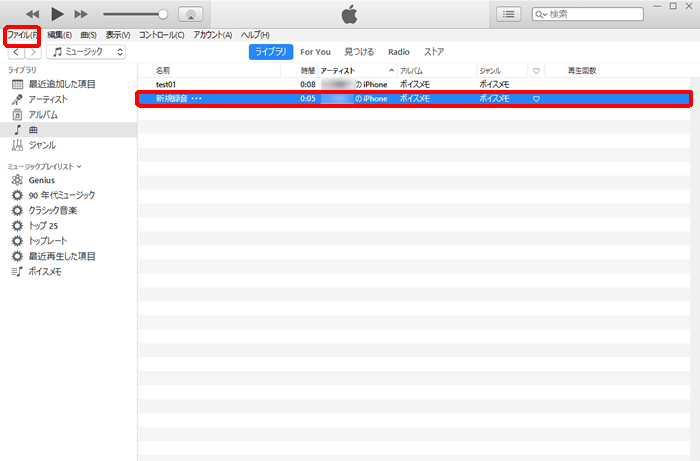
Task: Open the ファイル(F) menu
Action: pyautogui.click(x=22, y=35)
